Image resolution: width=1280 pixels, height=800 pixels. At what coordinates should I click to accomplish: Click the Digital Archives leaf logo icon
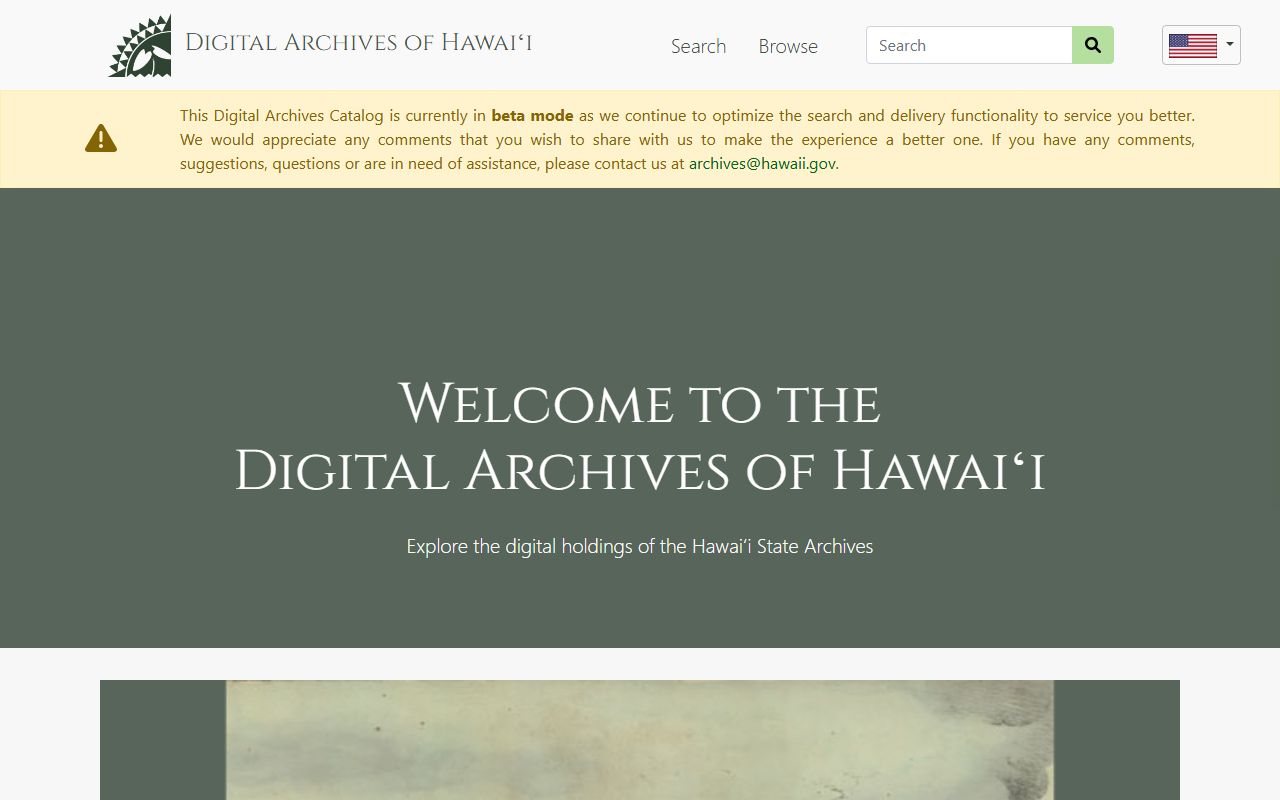(x=140, y=46)
